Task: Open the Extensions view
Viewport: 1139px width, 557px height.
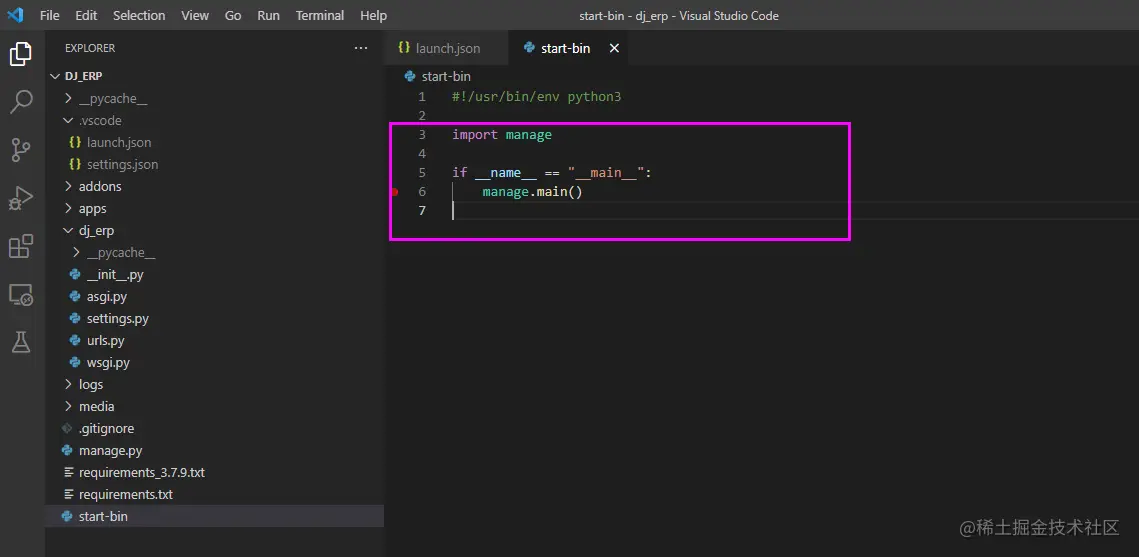Action: point(21,246)
